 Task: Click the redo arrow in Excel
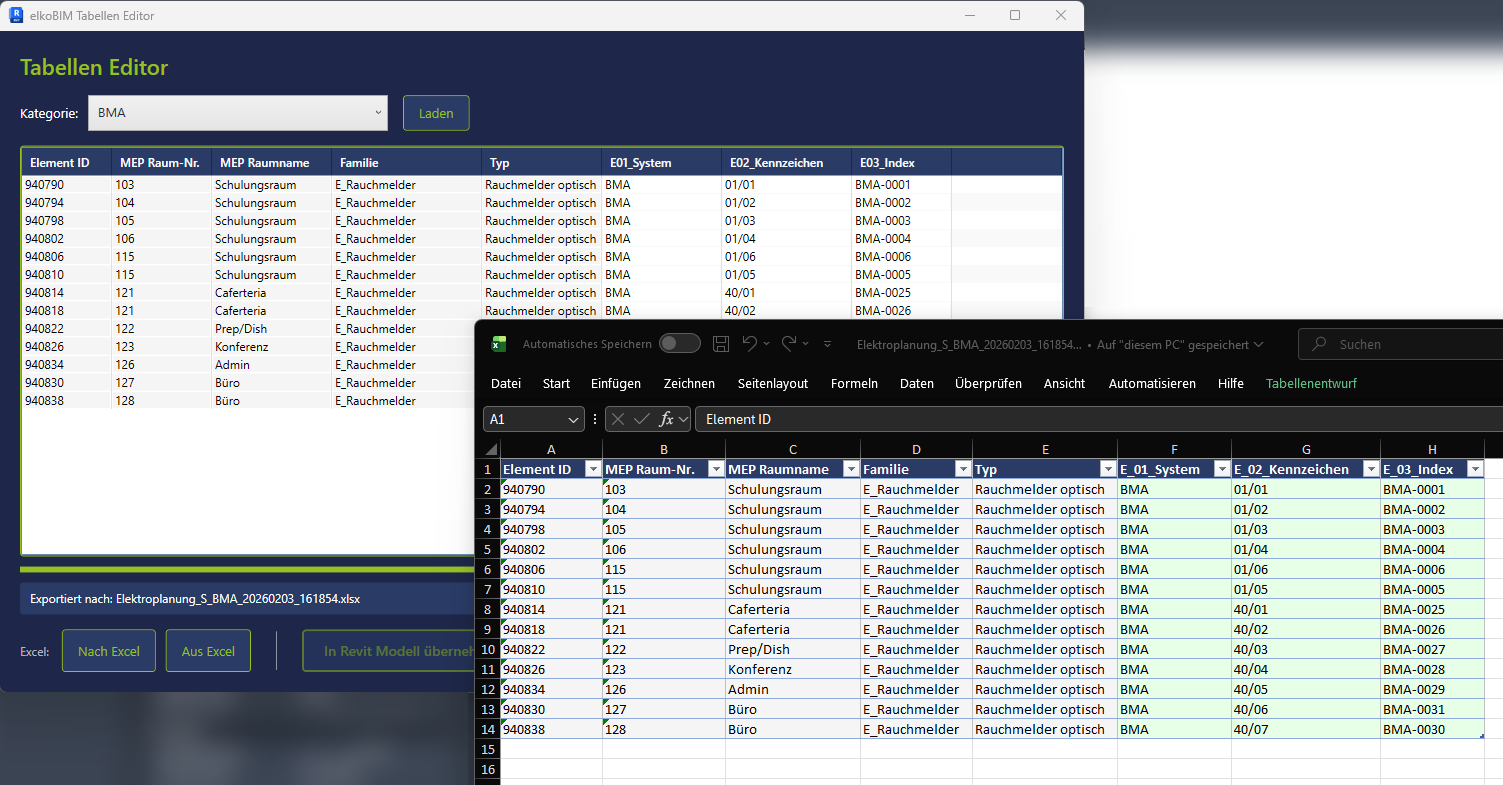click(789, 344)
